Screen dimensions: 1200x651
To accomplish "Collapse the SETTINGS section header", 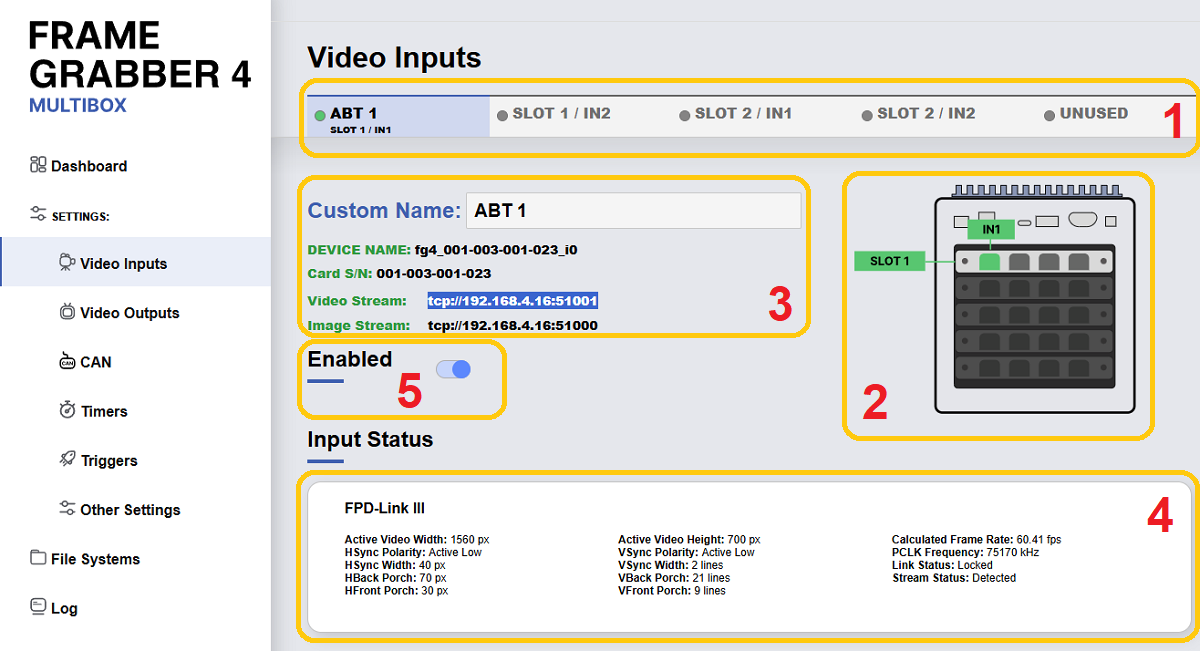I will tap(80, 215).
